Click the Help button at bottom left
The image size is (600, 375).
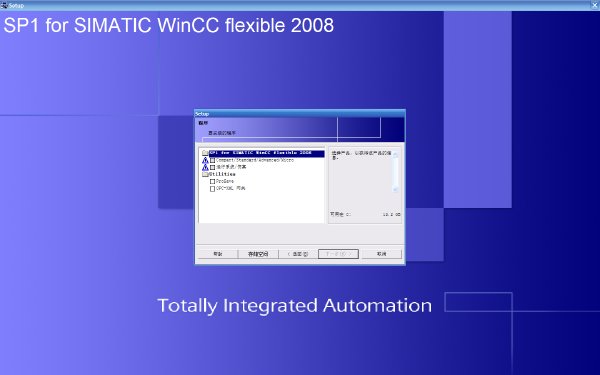217,254
